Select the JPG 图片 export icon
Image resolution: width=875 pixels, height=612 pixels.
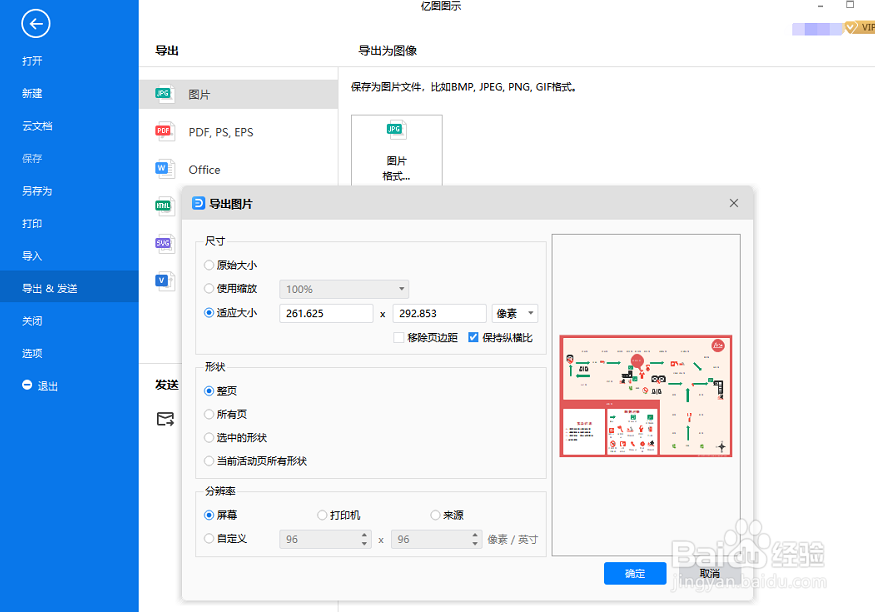(x=165, y=94)
